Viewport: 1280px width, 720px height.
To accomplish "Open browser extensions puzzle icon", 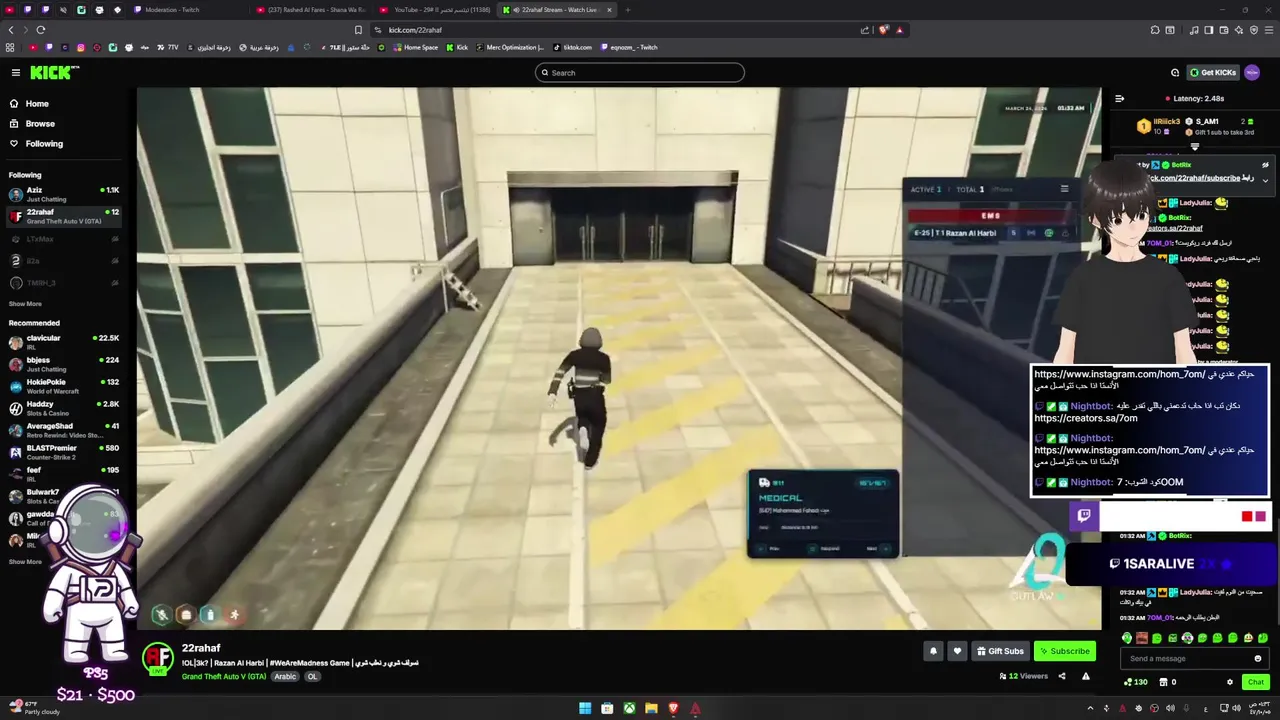I will [x=1155, y=29].
